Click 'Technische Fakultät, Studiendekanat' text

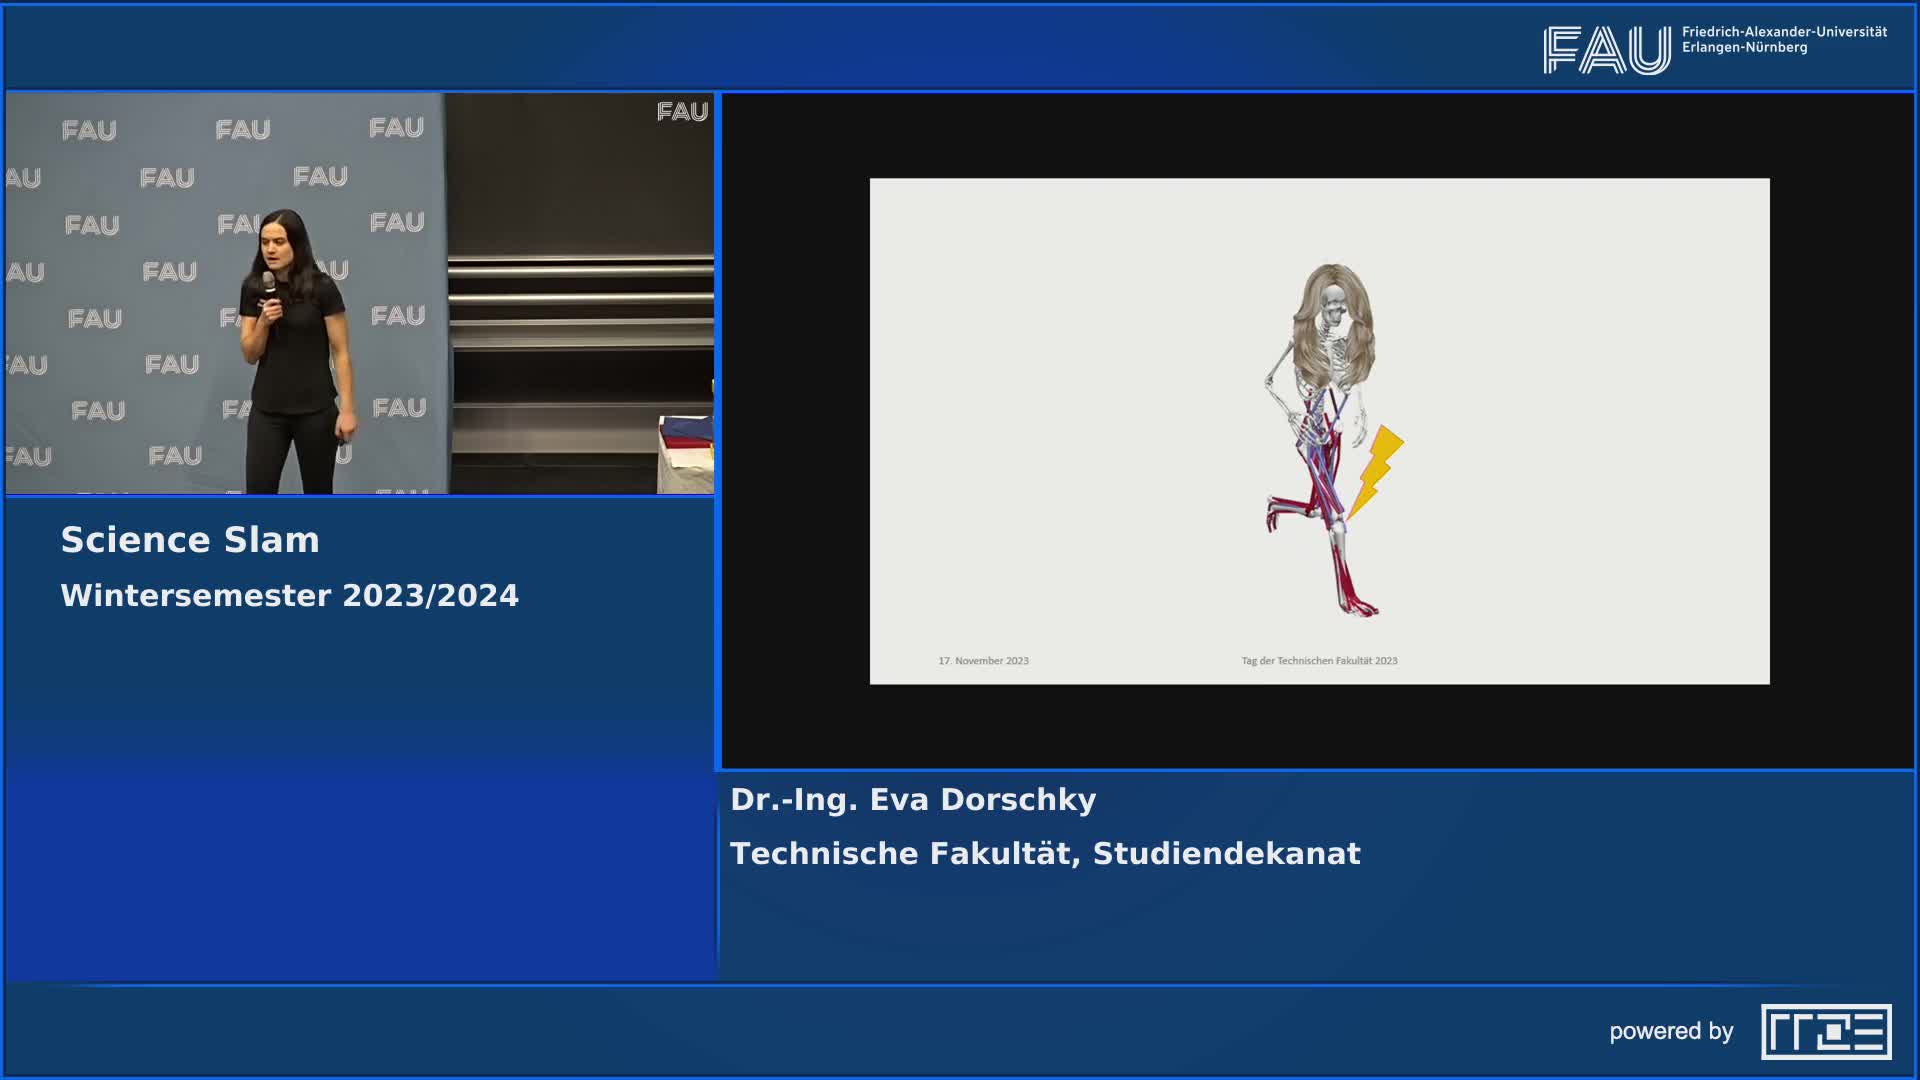[x=1045, y=853]
